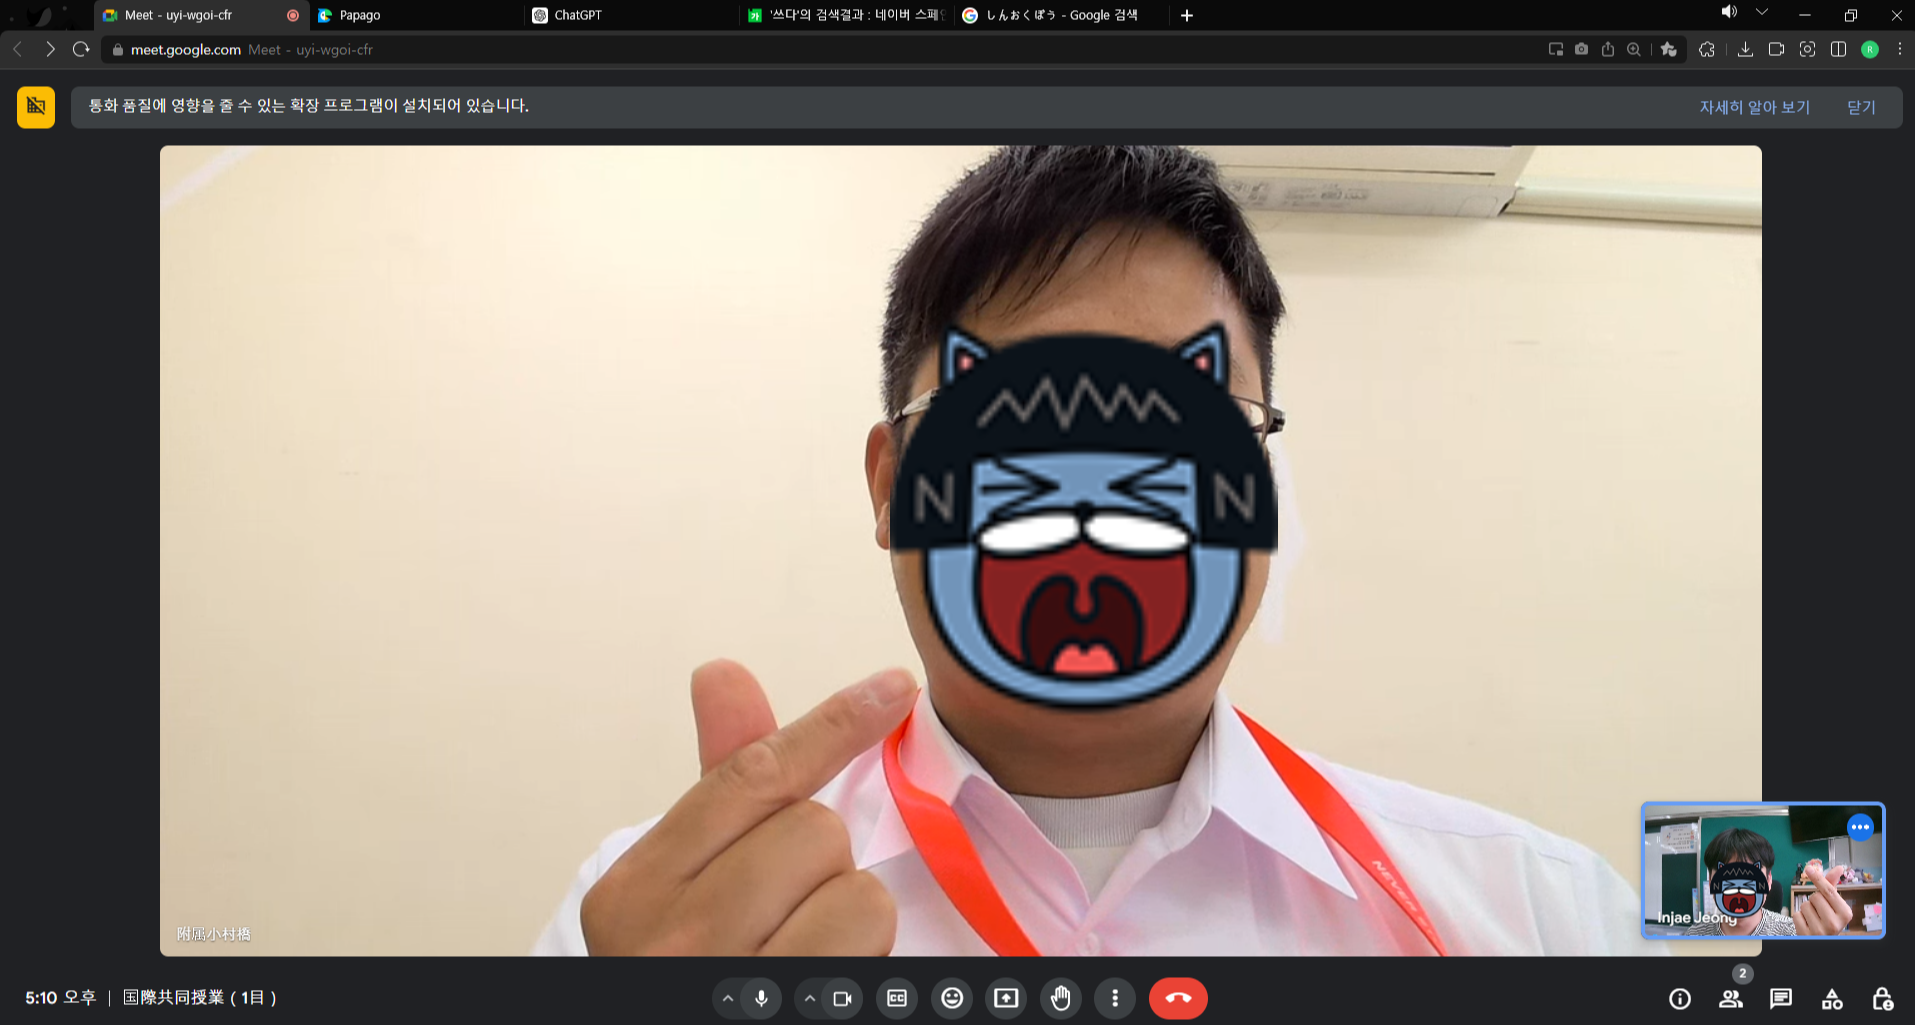Viewport: 1915px width, 1025px height.
Task: Click the participant count badge 2
Action: pyautogui.click(x=1743, y=974)
